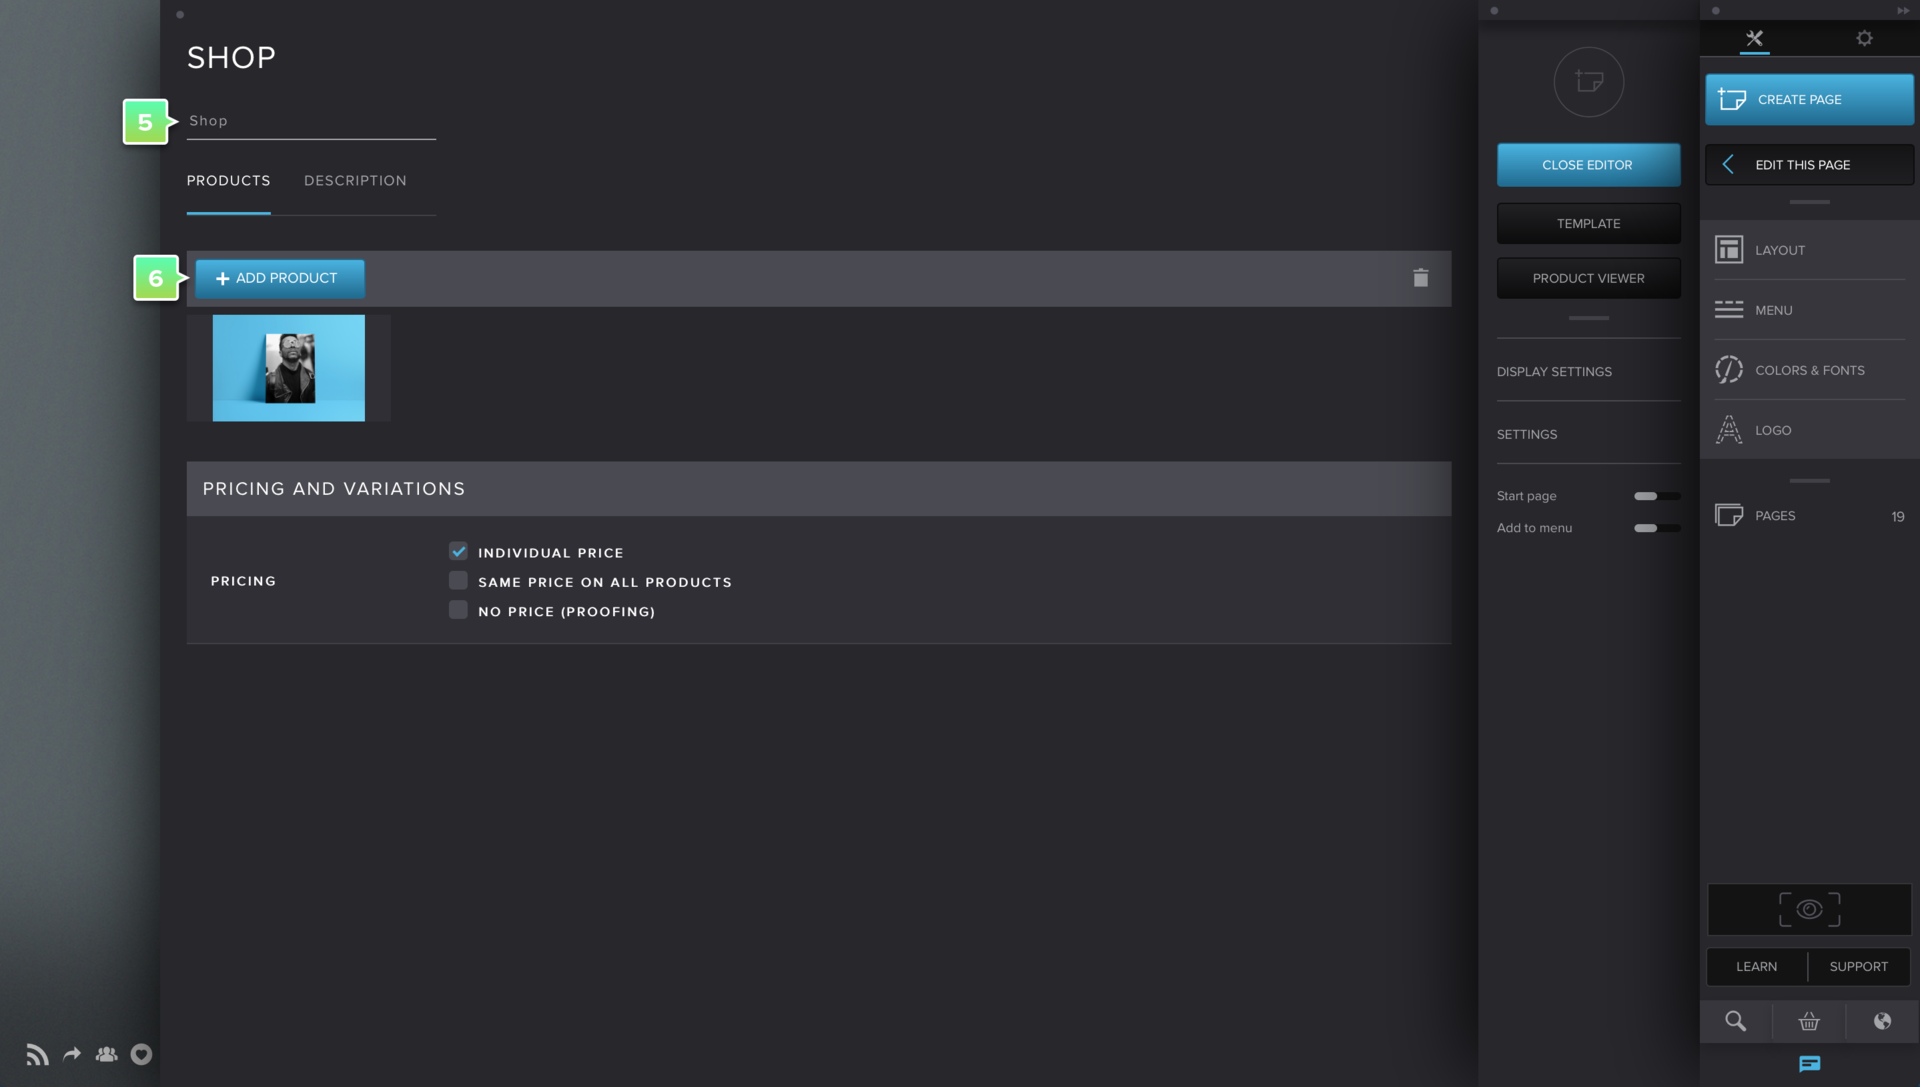Open the preview eye icon
The image size is (1920, 1087).
point(1809,909)
